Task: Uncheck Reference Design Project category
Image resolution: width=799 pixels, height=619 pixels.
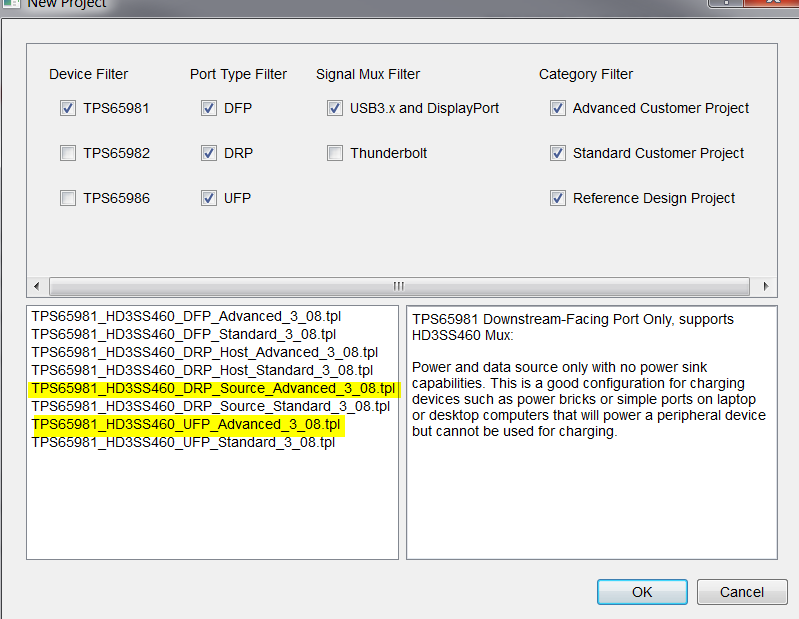Action: [558, 198]
